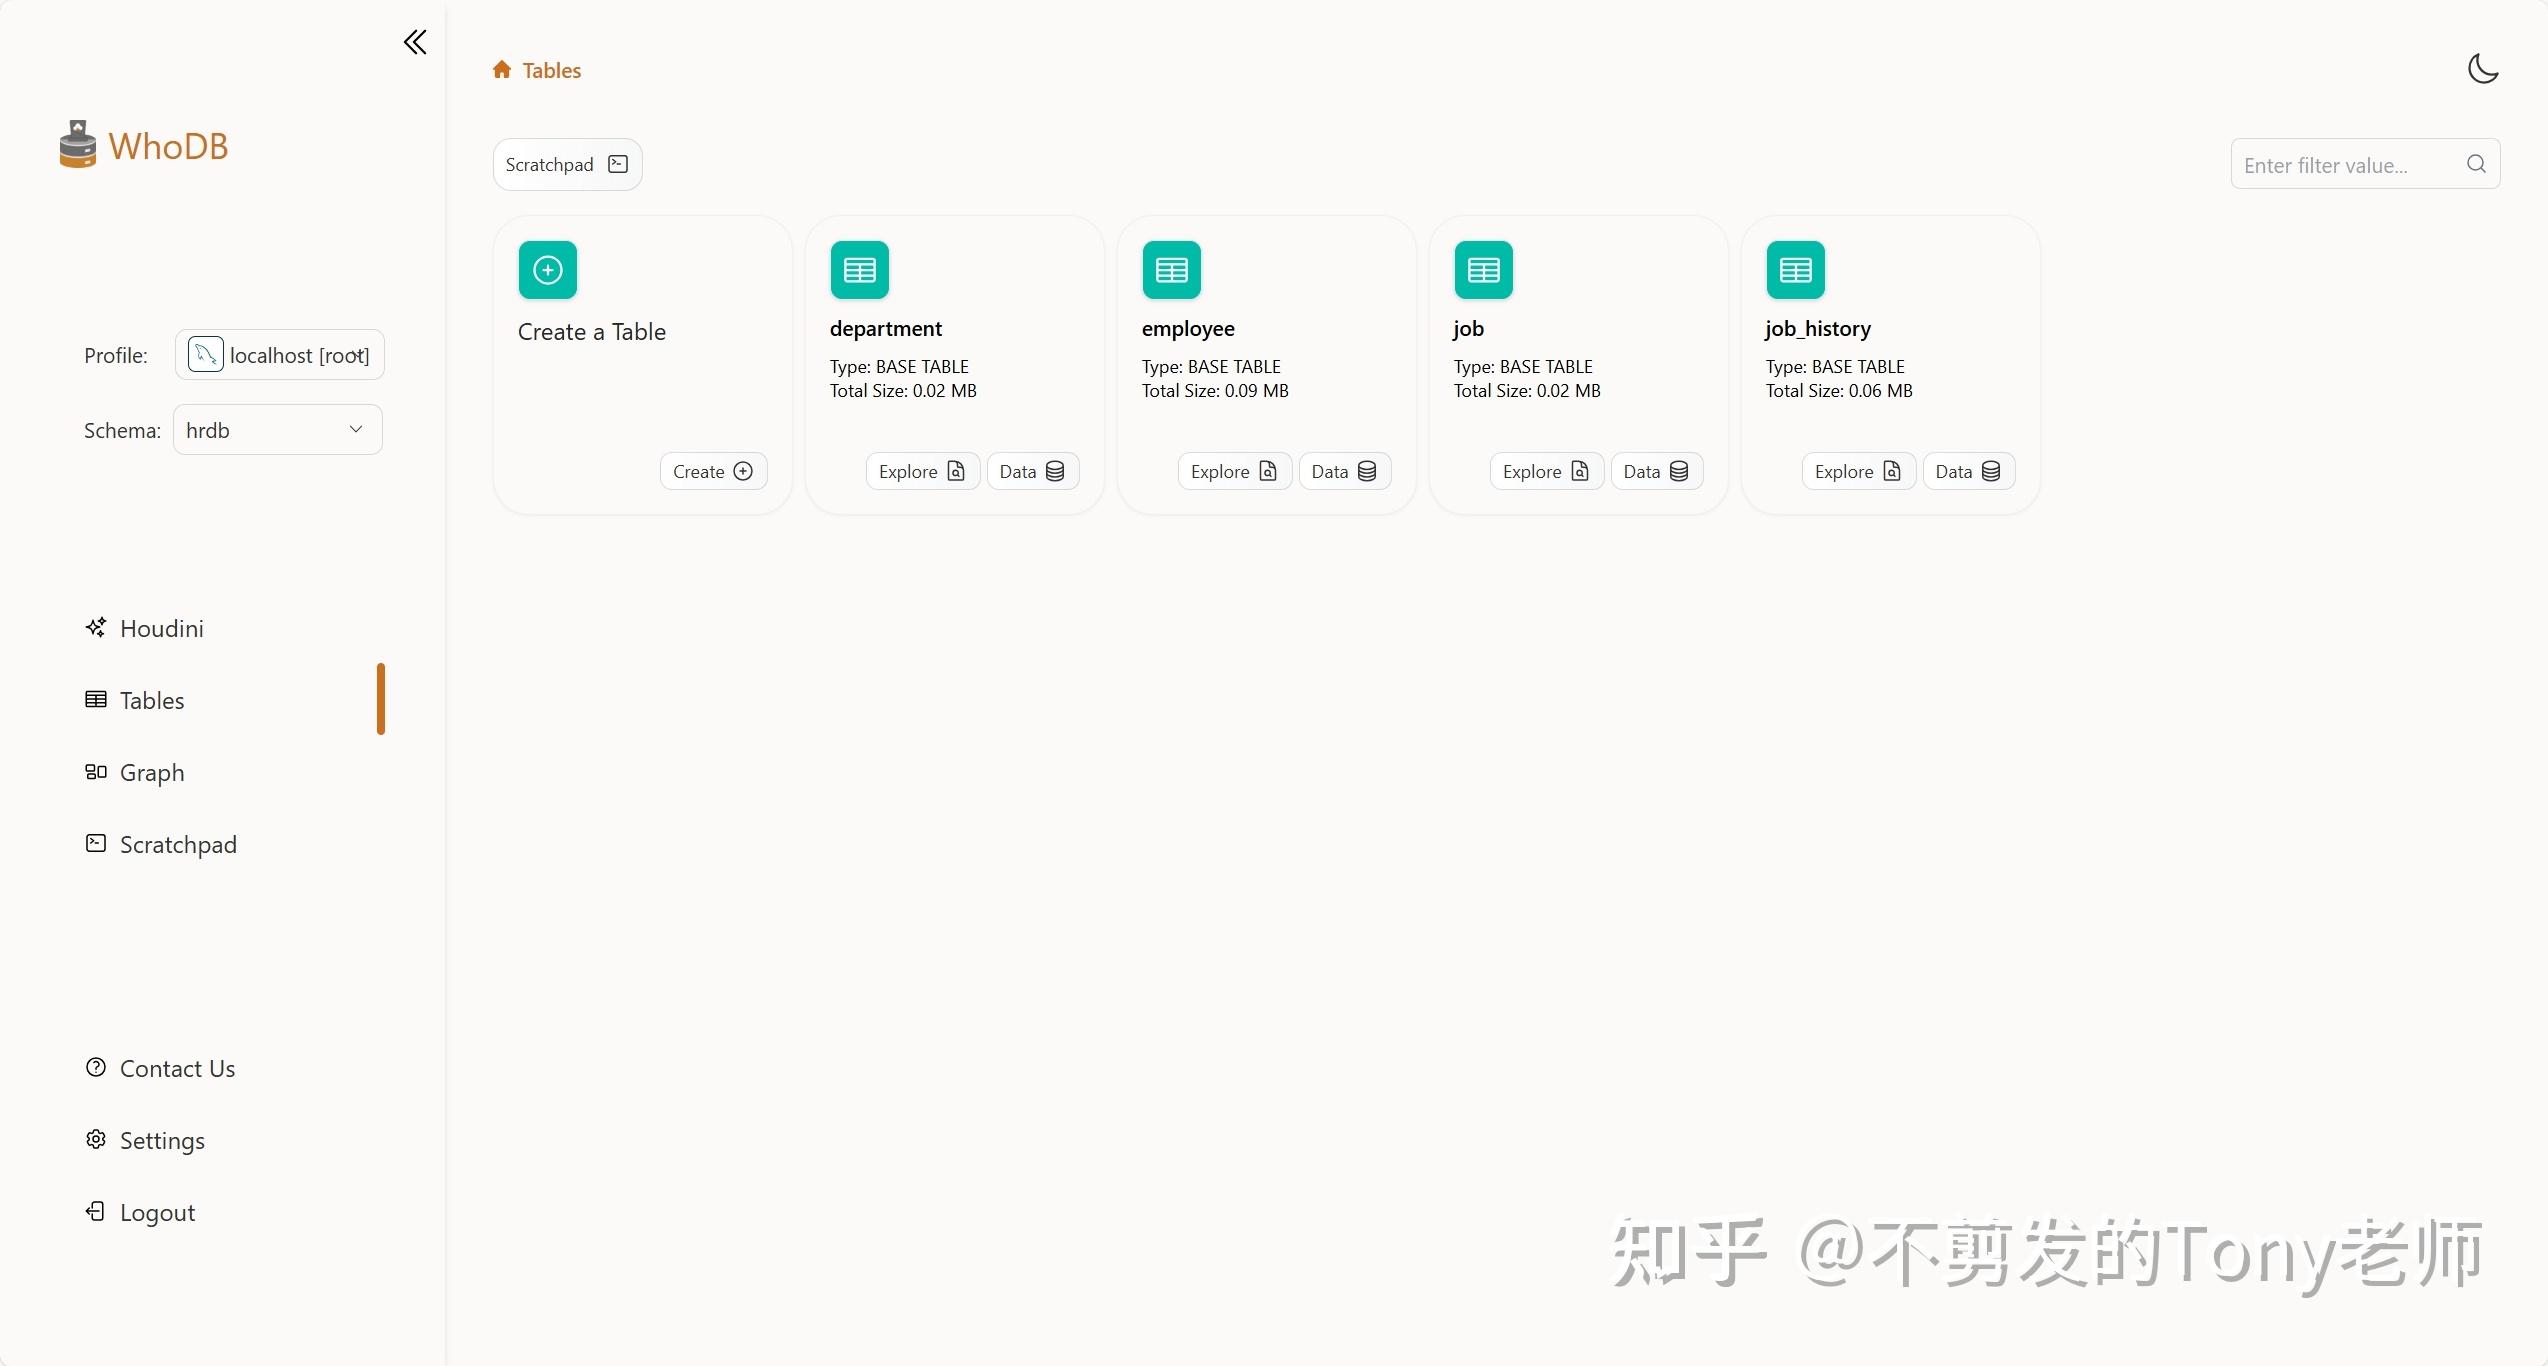Select Houdini via its sparkles icon
The width and height of the screenshot is (2548, 1366).
pos(96,627)
